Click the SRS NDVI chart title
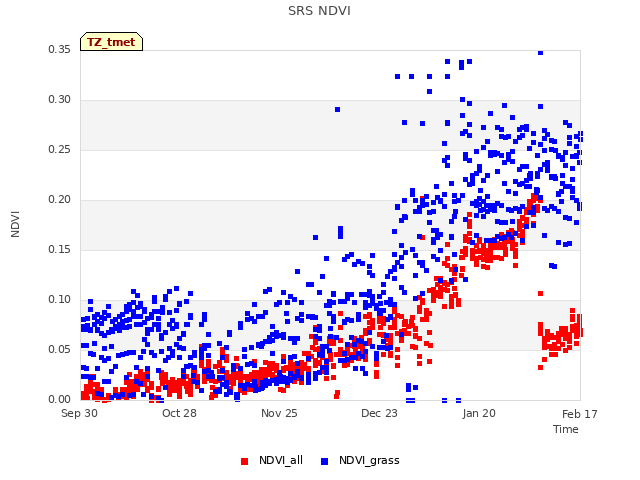 (319, 11)
